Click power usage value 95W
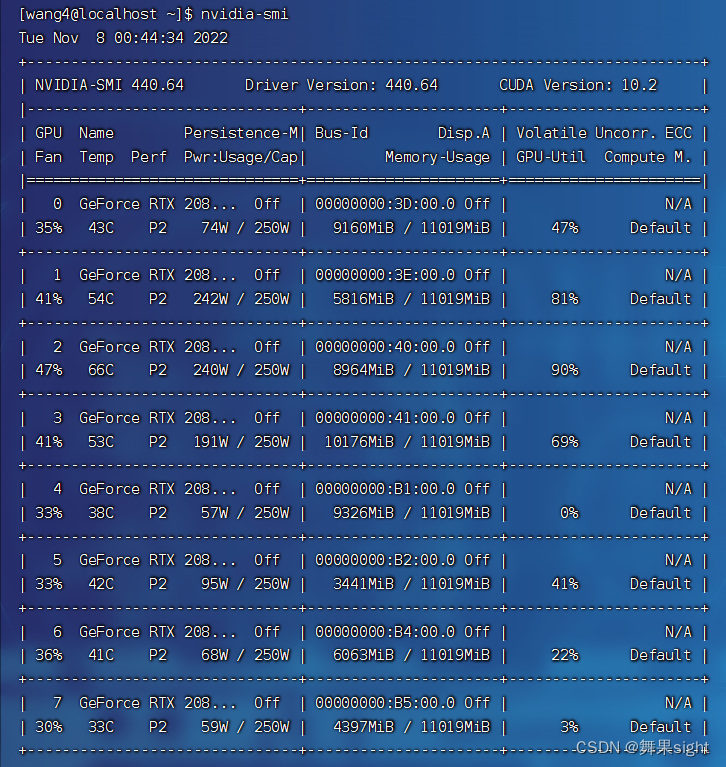 click(x=214, y=584)
